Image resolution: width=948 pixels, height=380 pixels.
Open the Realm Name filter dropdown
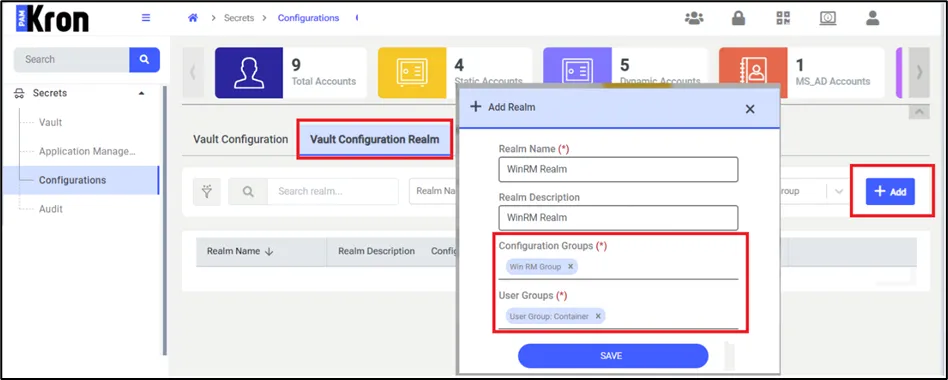tap(433, 192)
